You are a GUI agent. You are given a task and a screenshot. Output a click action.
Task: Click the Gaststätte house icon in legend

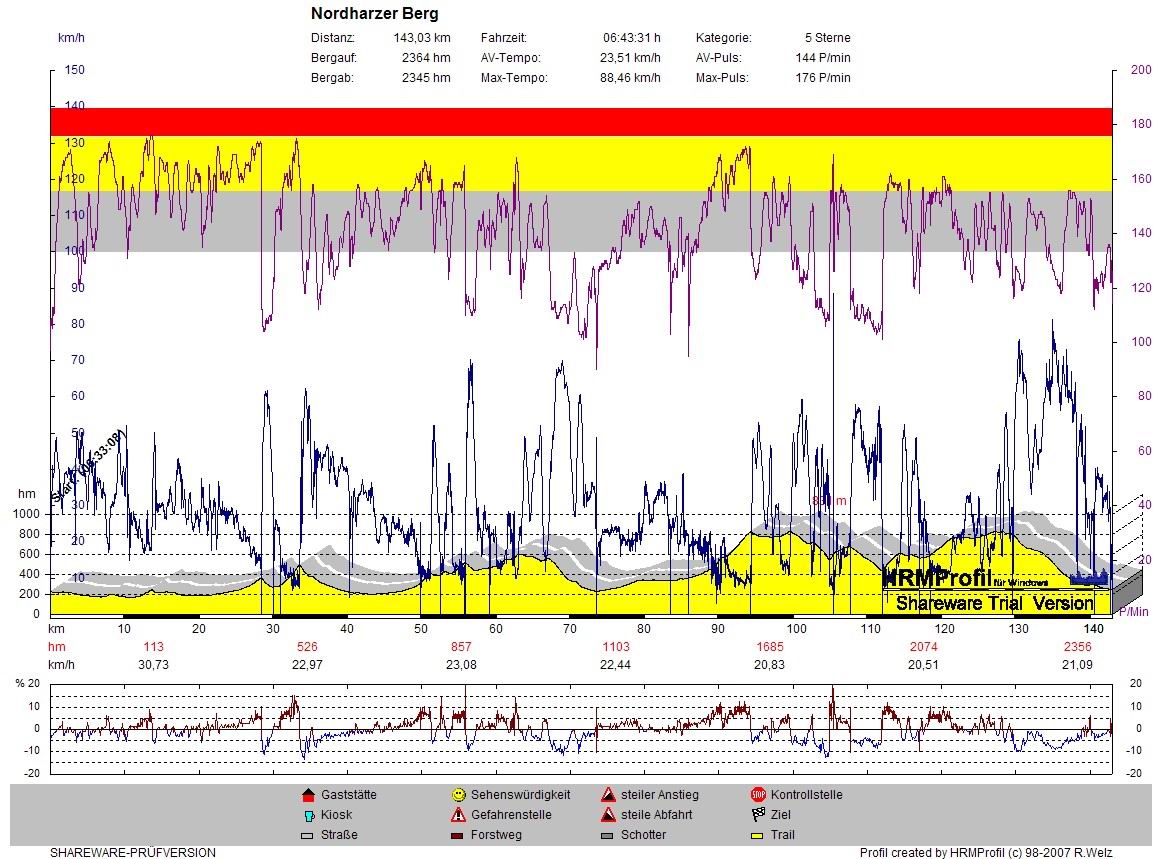(x=308, y=795)
